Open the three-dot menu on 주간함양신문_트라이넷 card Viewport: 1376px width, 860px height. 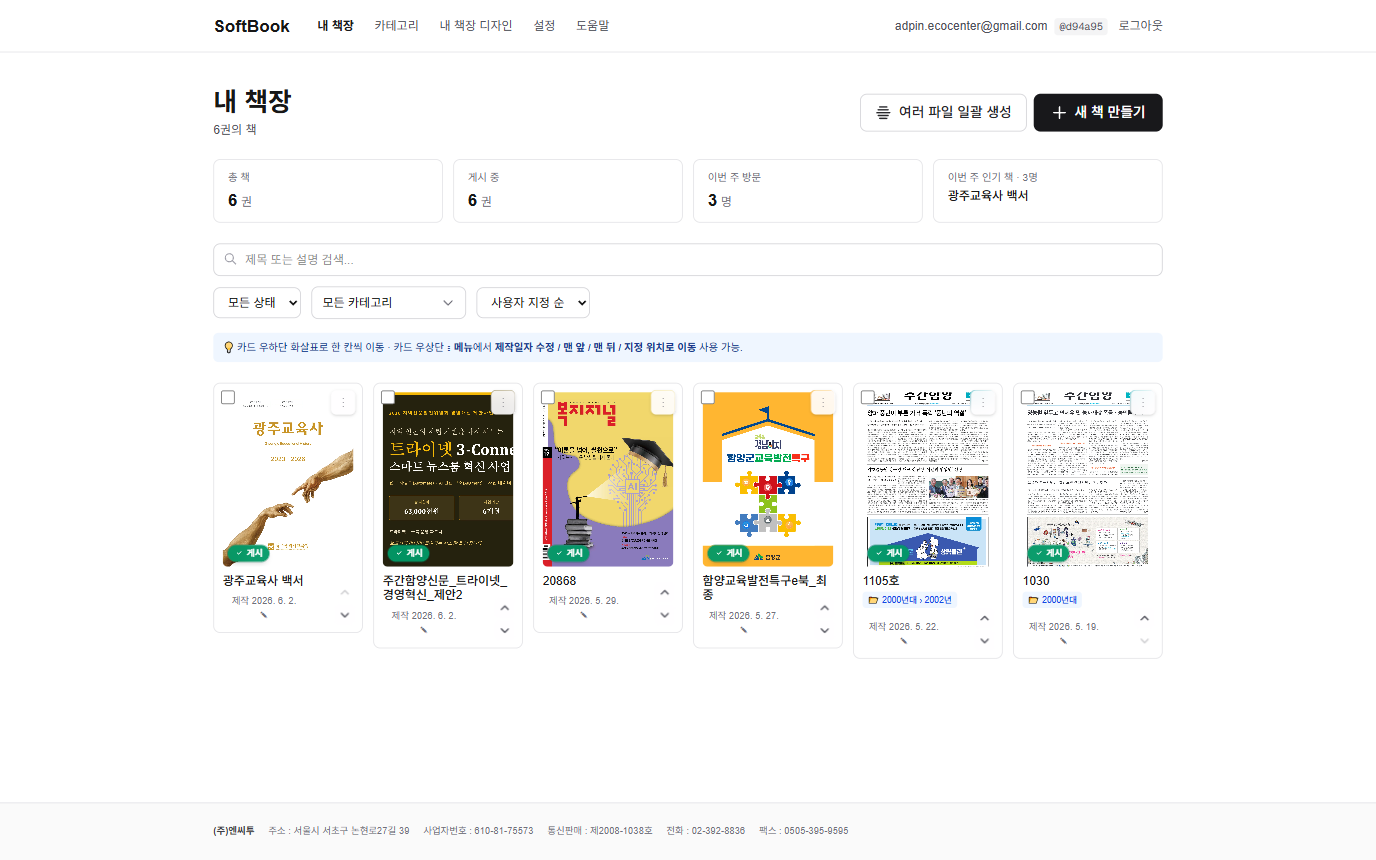(x=503, y=402)
